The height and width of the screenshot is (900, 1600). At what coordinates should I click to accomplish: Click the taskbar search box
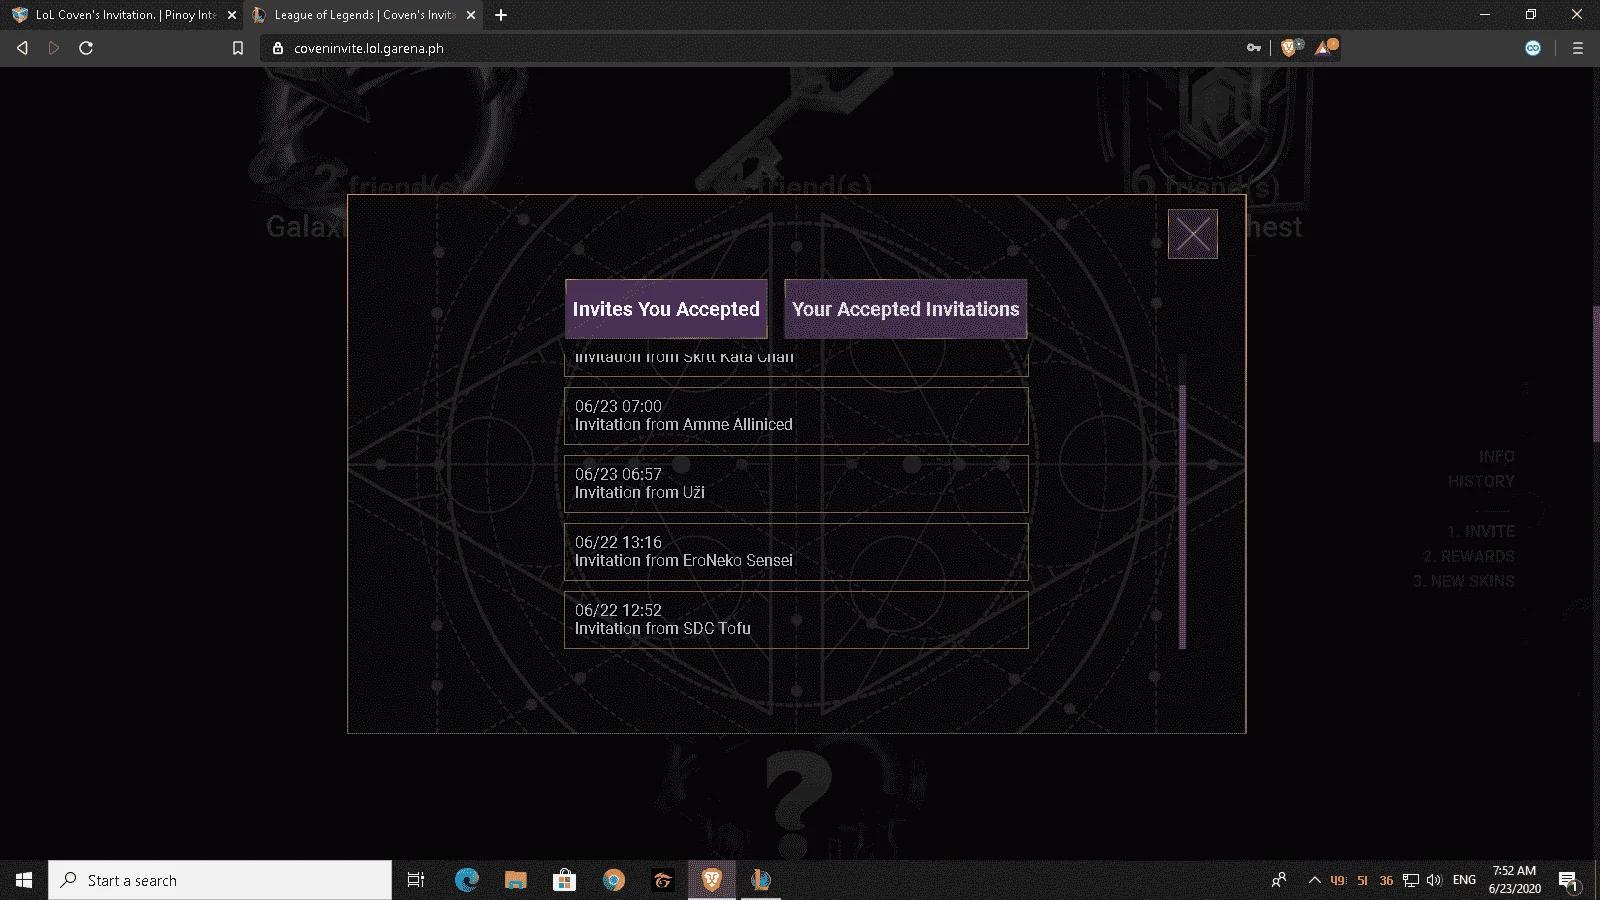[x=220, y=880]
